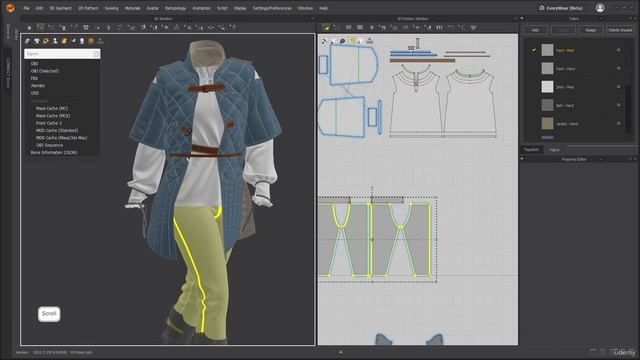The image size is (640, 360).
Task: Open the Retopology menu
Action: click(176, 8)
